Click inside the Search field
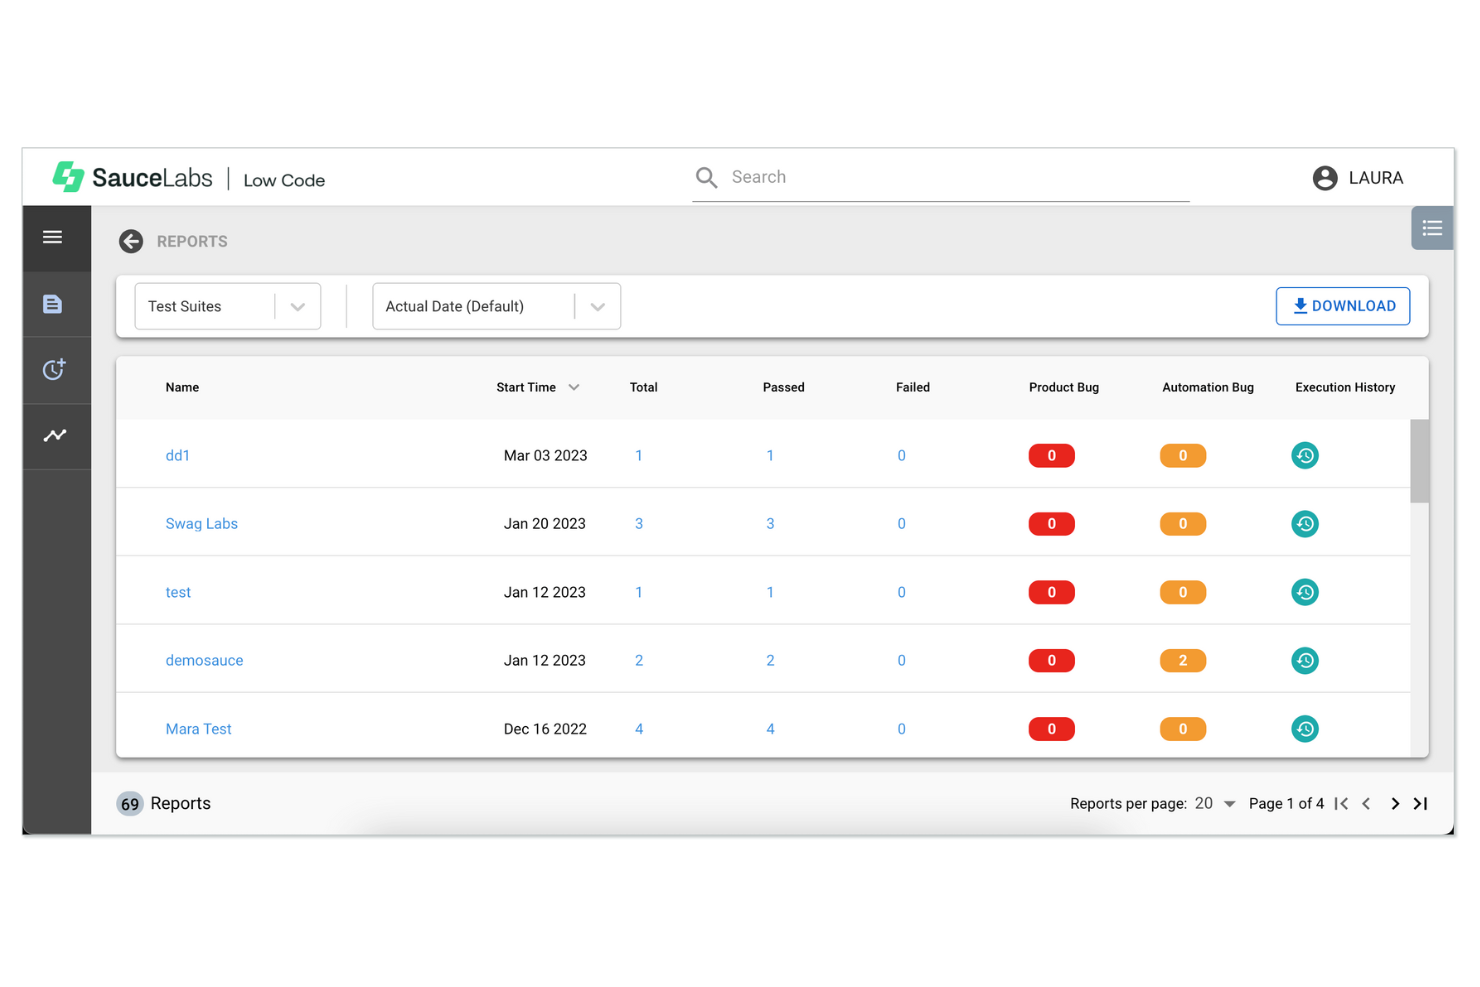 (940, 177)
